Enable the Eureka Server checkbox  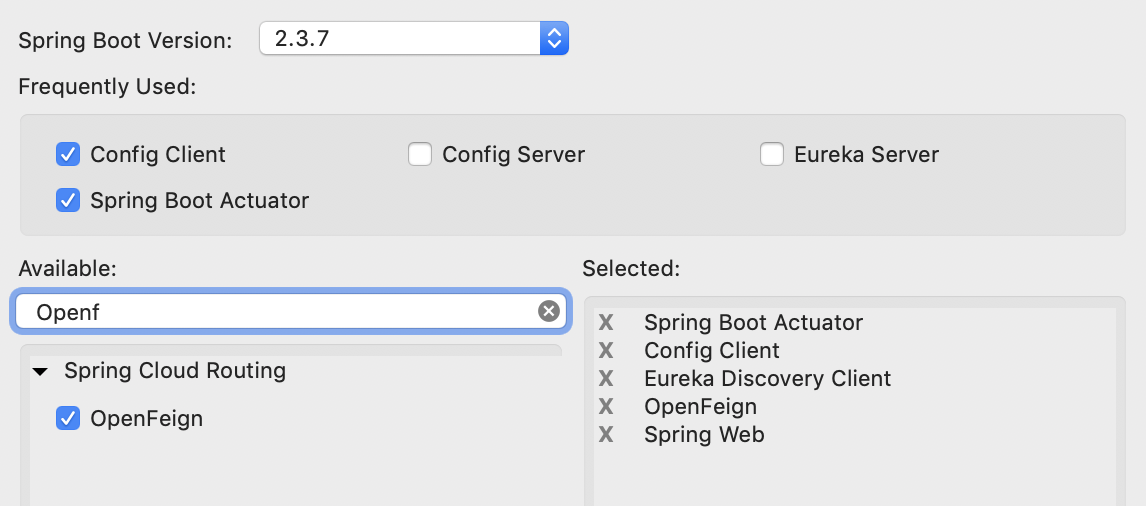click(x=772, y=155)
